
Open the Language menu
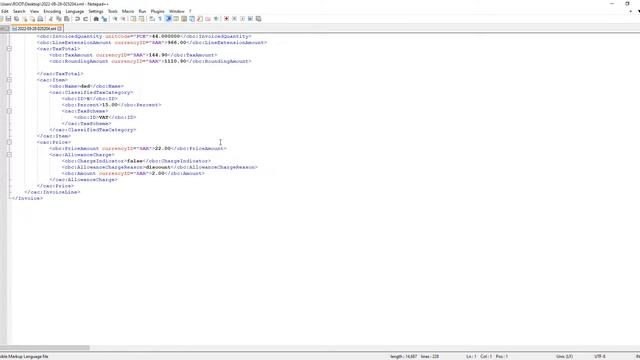click(75, 11)
